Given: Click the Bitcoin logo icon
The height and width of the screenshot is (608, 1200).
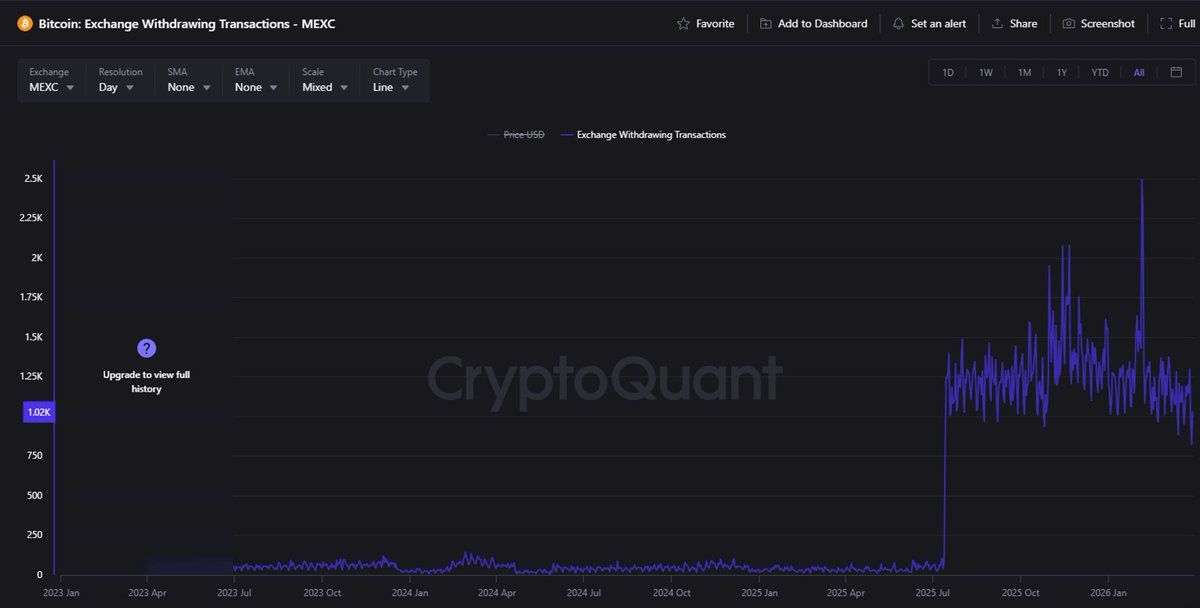Looking at the screenshot, I should pyautogui.click(x=24, y=23).
